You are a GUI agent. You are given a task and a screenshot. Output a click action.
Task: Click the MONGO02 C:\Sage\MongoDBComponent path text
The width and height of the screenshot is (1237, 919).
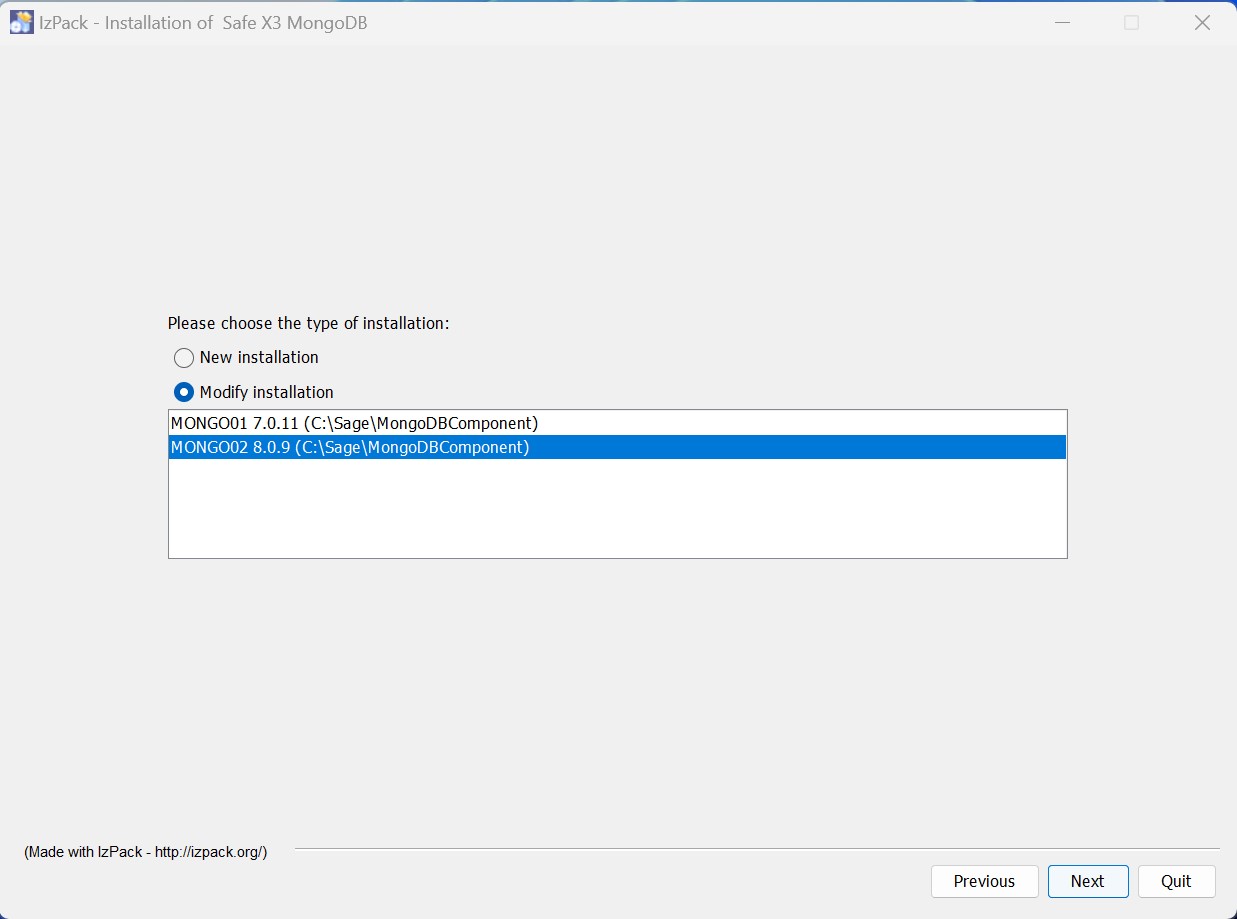[x=412, y=448]
